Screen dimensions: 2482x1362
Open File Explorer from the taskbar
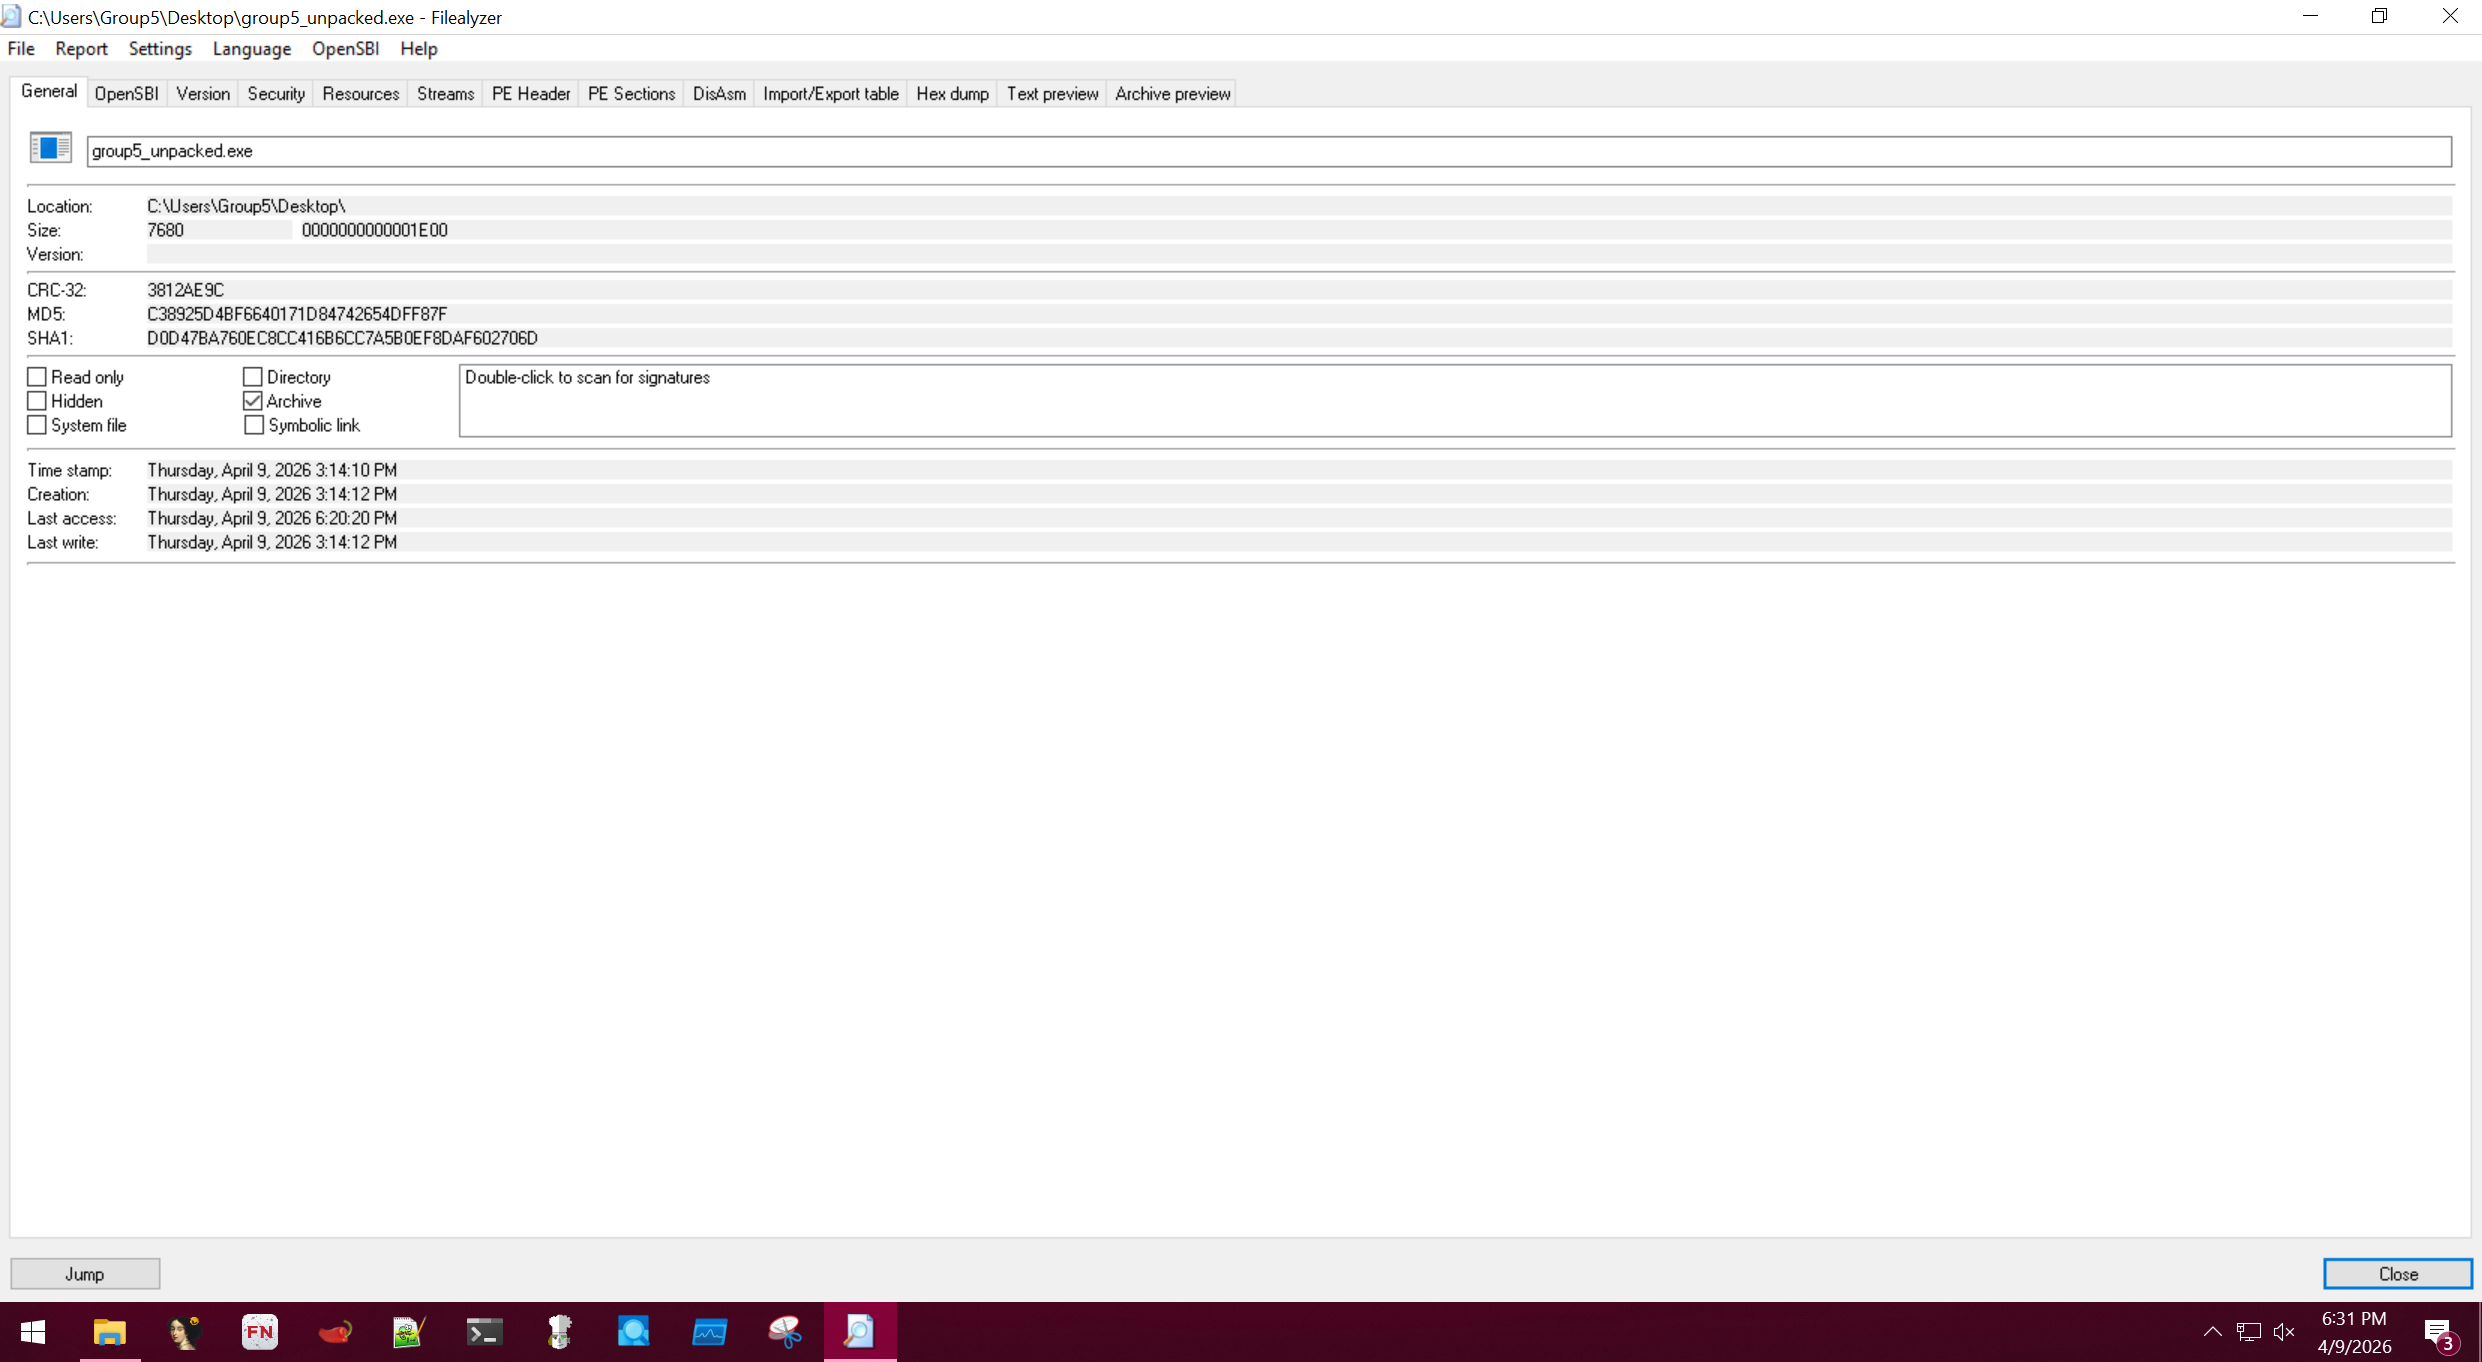coord(109,1332)
